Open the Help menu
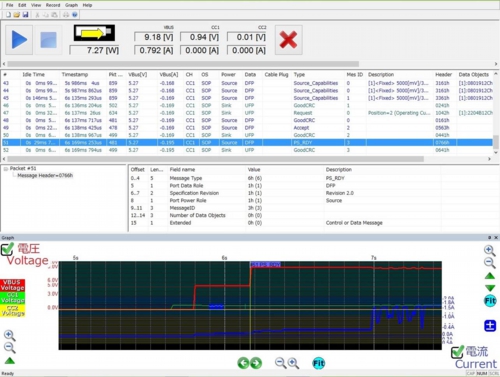The height and width of the screenshot is (377, 500). 87,5
